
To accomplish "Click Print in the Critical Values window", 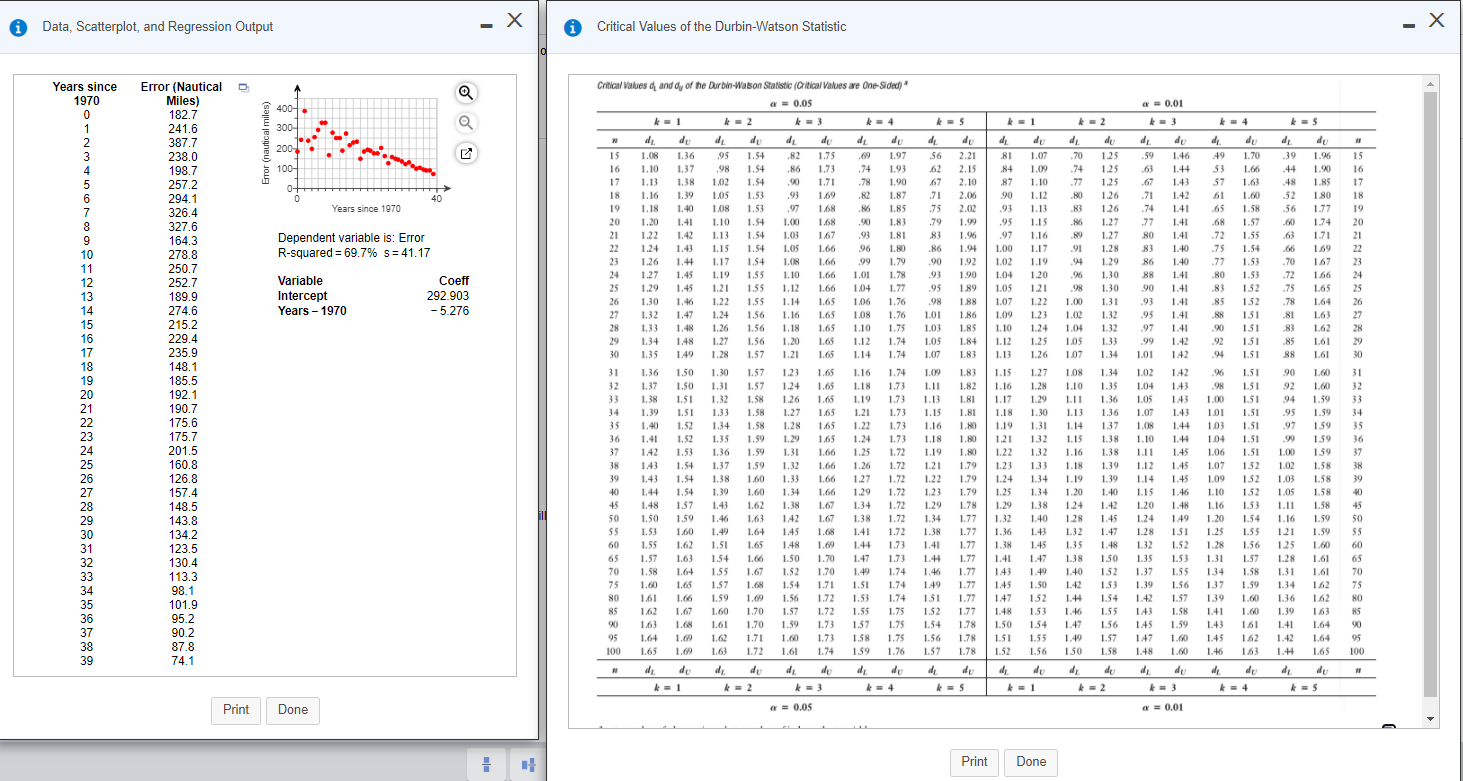I will [x=974, y=761].
